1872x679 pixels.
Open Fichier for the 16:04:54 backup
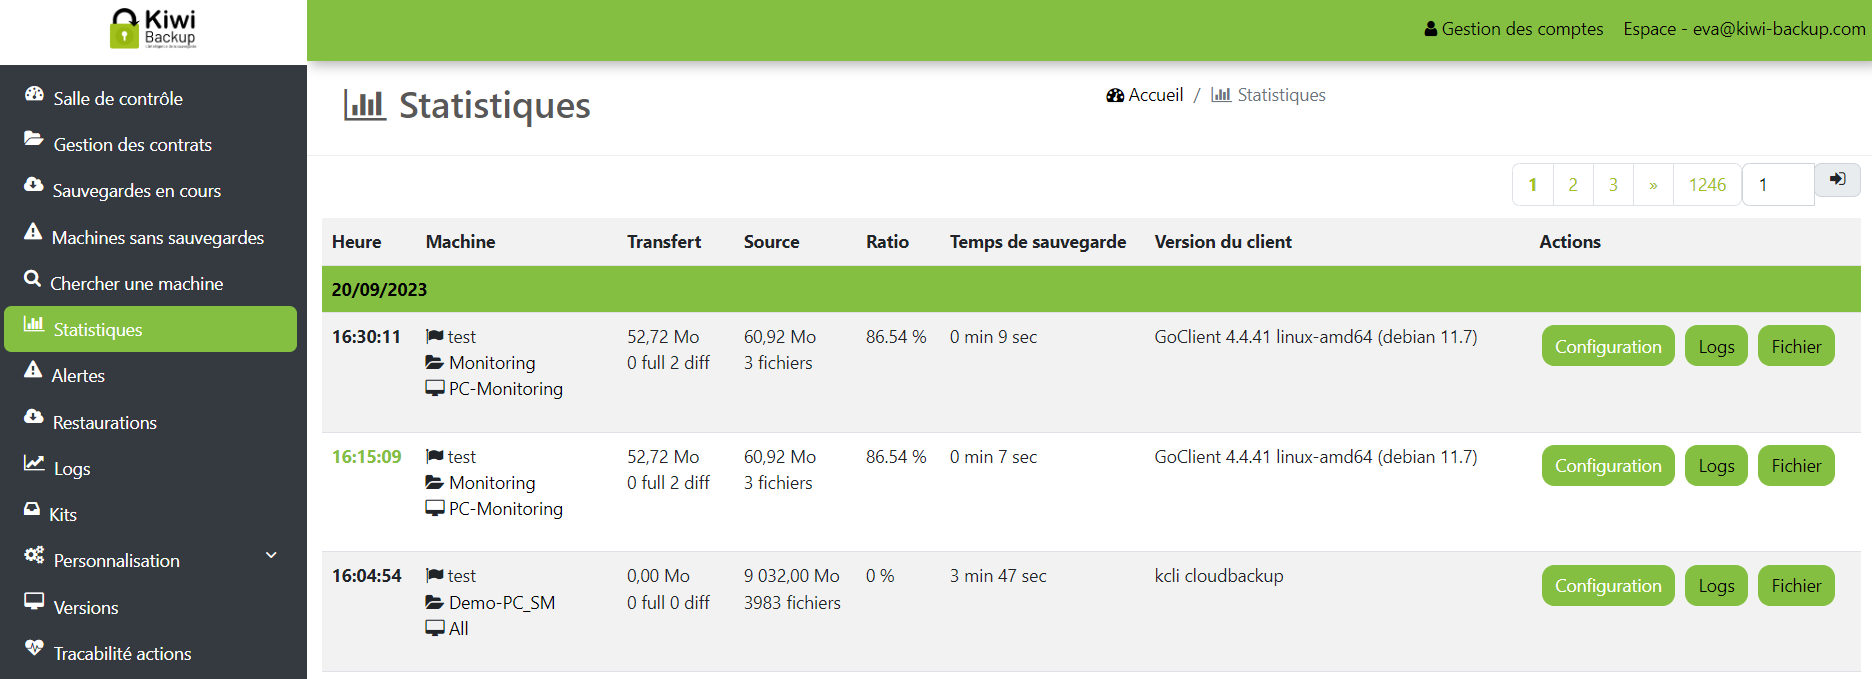(x=1796, y=585)
